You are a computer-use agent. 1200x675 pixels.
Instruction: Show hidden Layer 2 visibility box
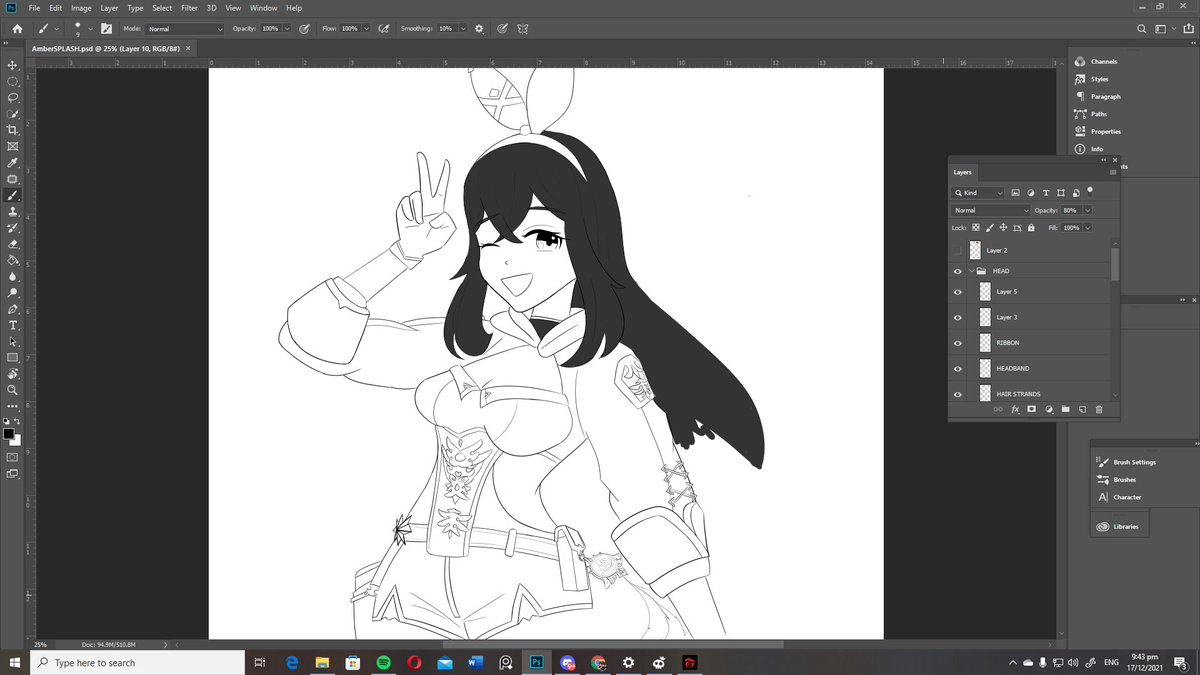click(x=958, y=250)
